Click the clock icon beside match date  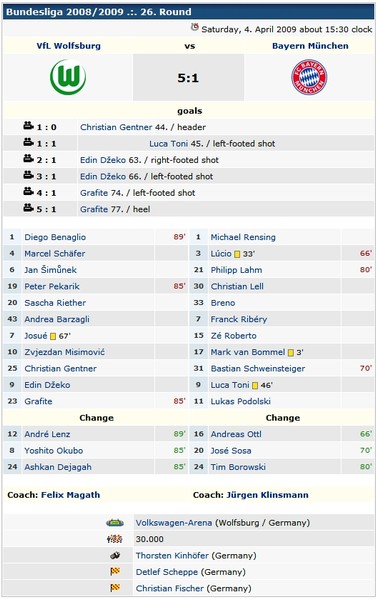coord(195,28)
